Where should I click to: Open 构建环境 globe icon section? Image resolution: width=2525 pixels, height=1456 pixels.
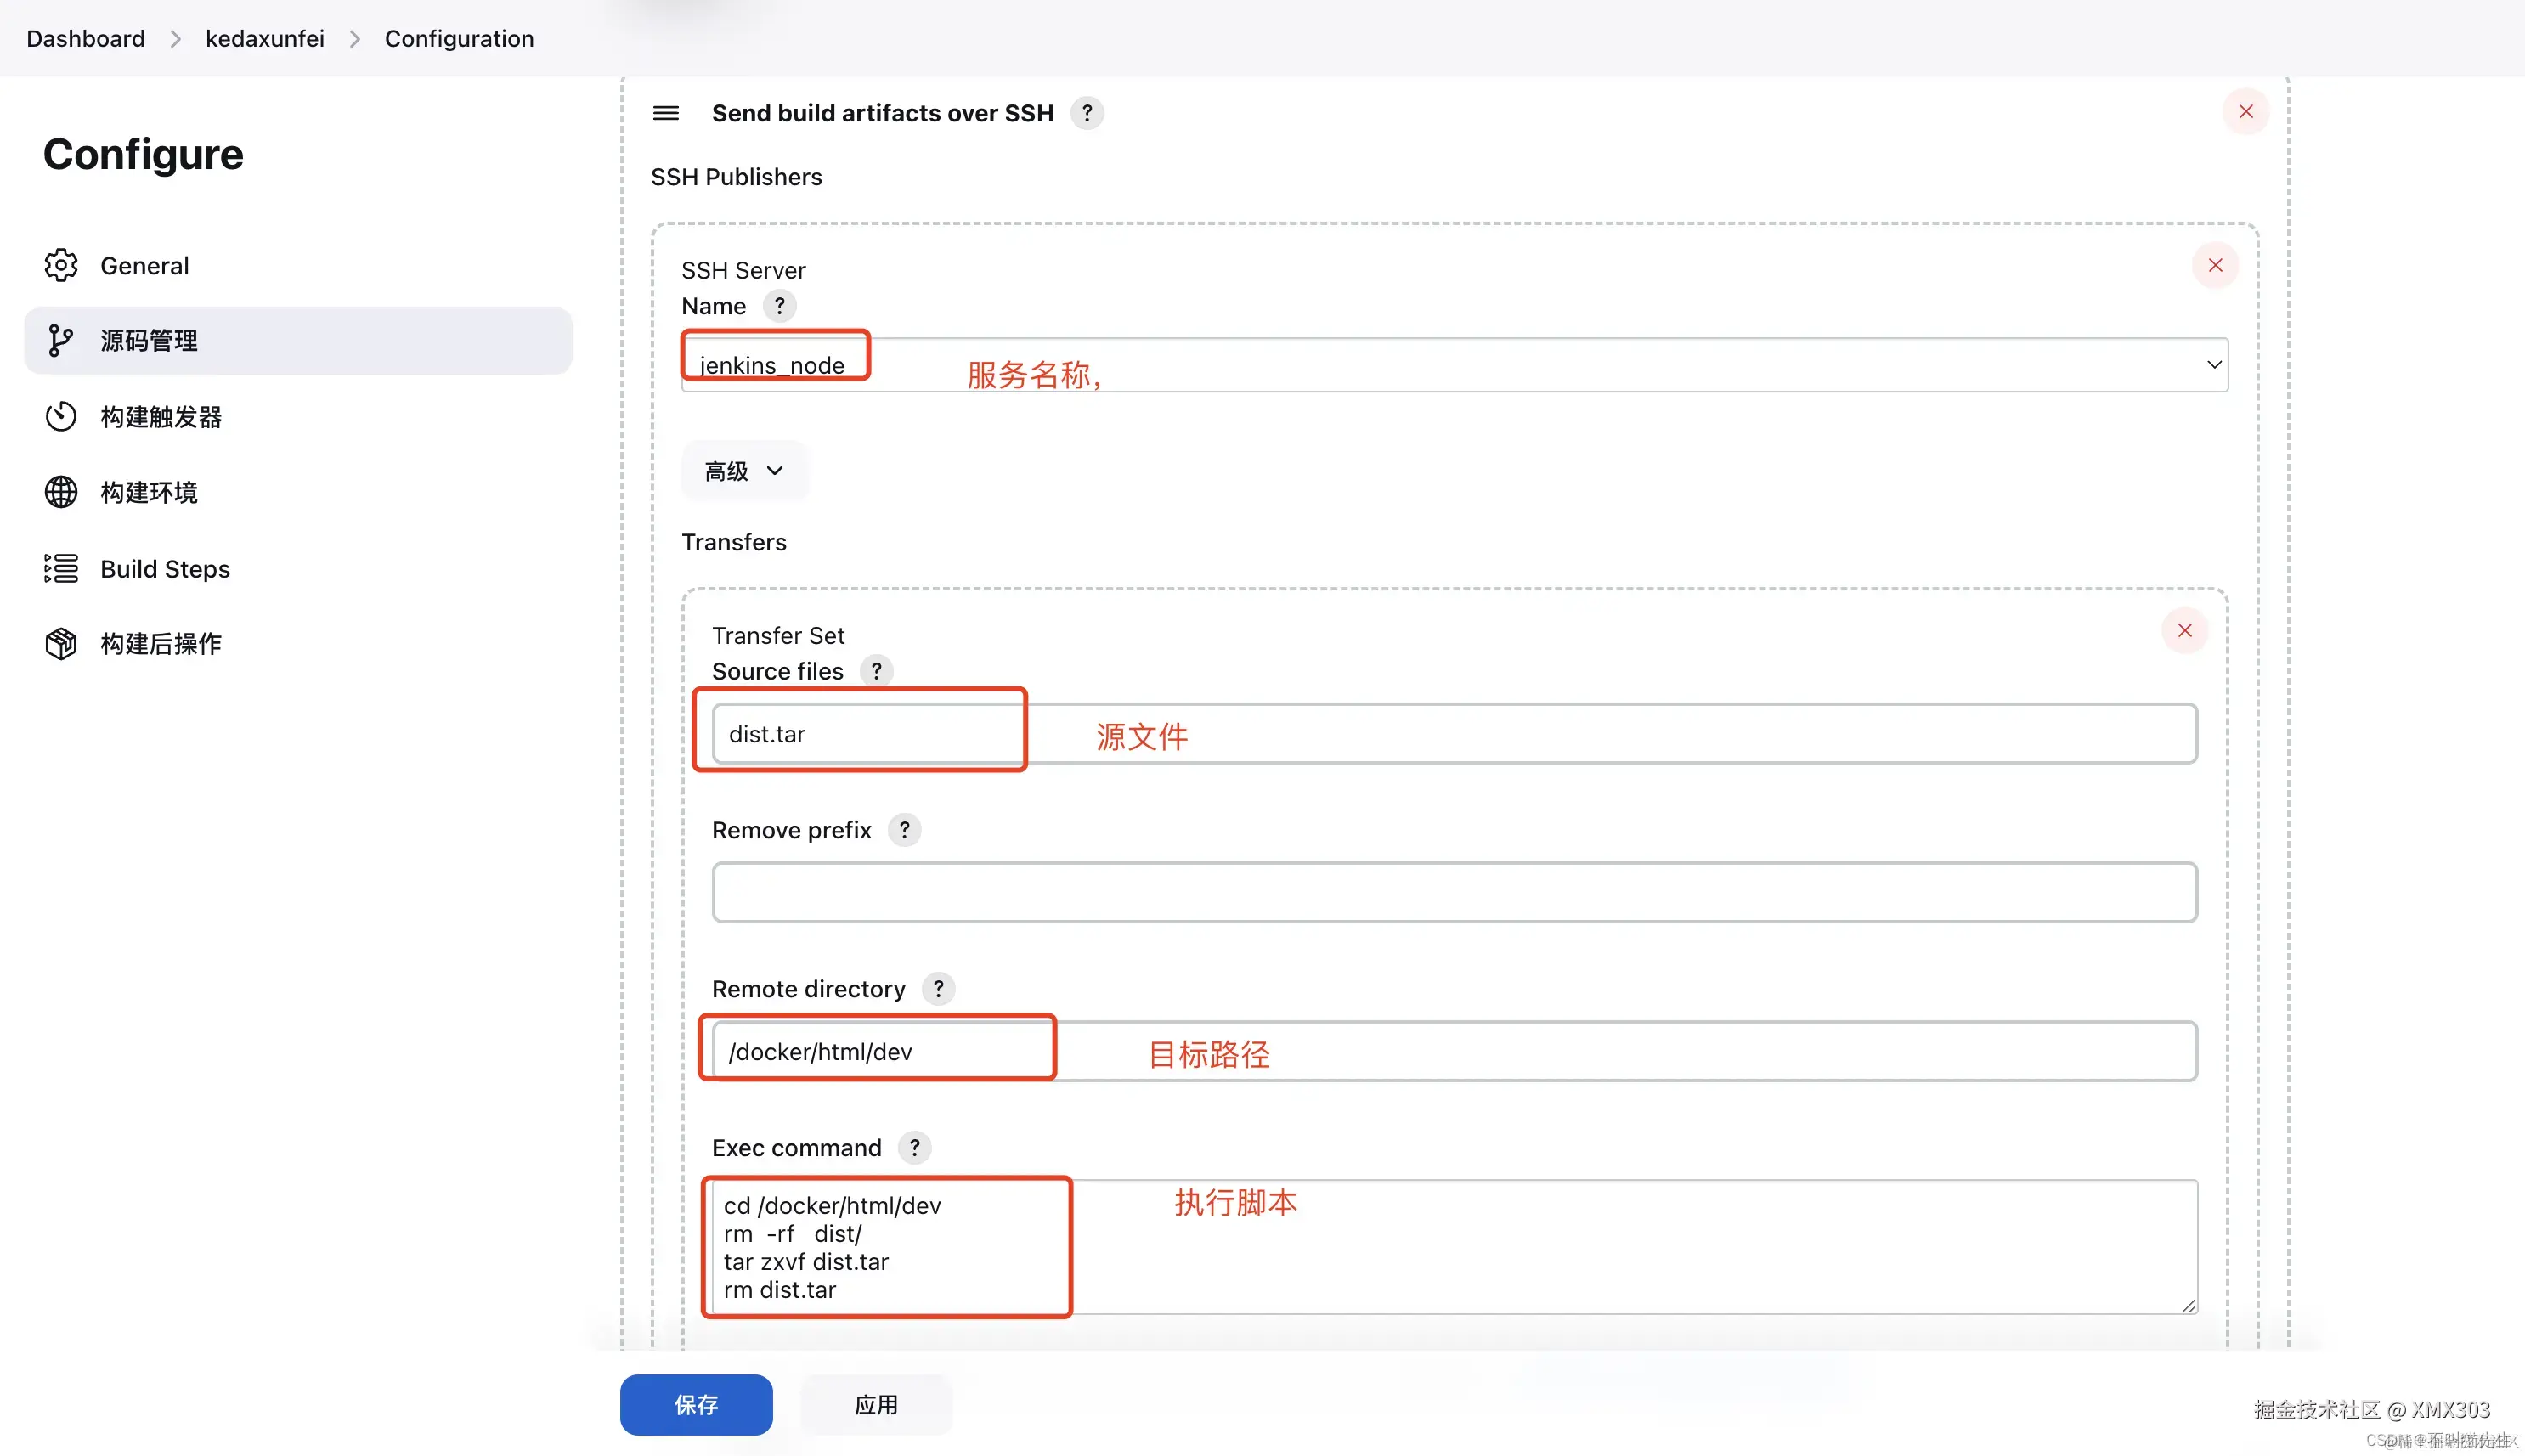pyautogui.click(x=60, y=492)
